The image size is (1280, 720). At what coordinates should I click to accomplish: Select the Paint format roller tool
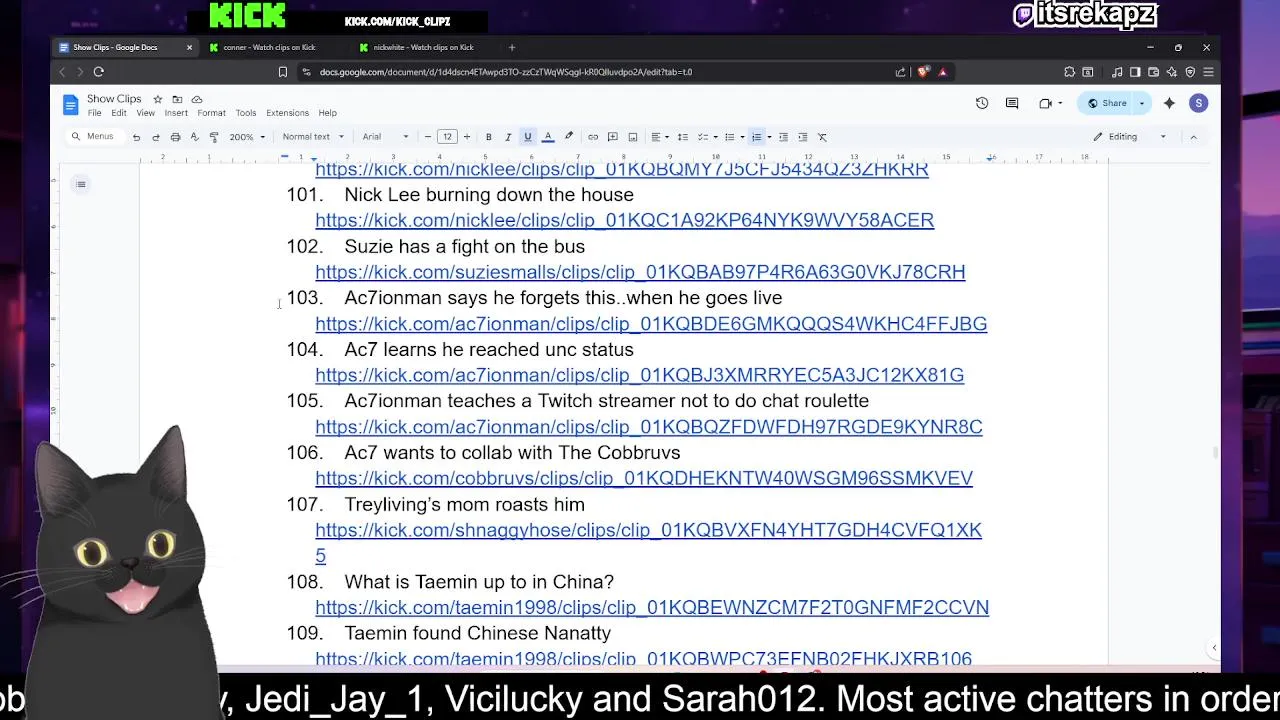(213, 137)
